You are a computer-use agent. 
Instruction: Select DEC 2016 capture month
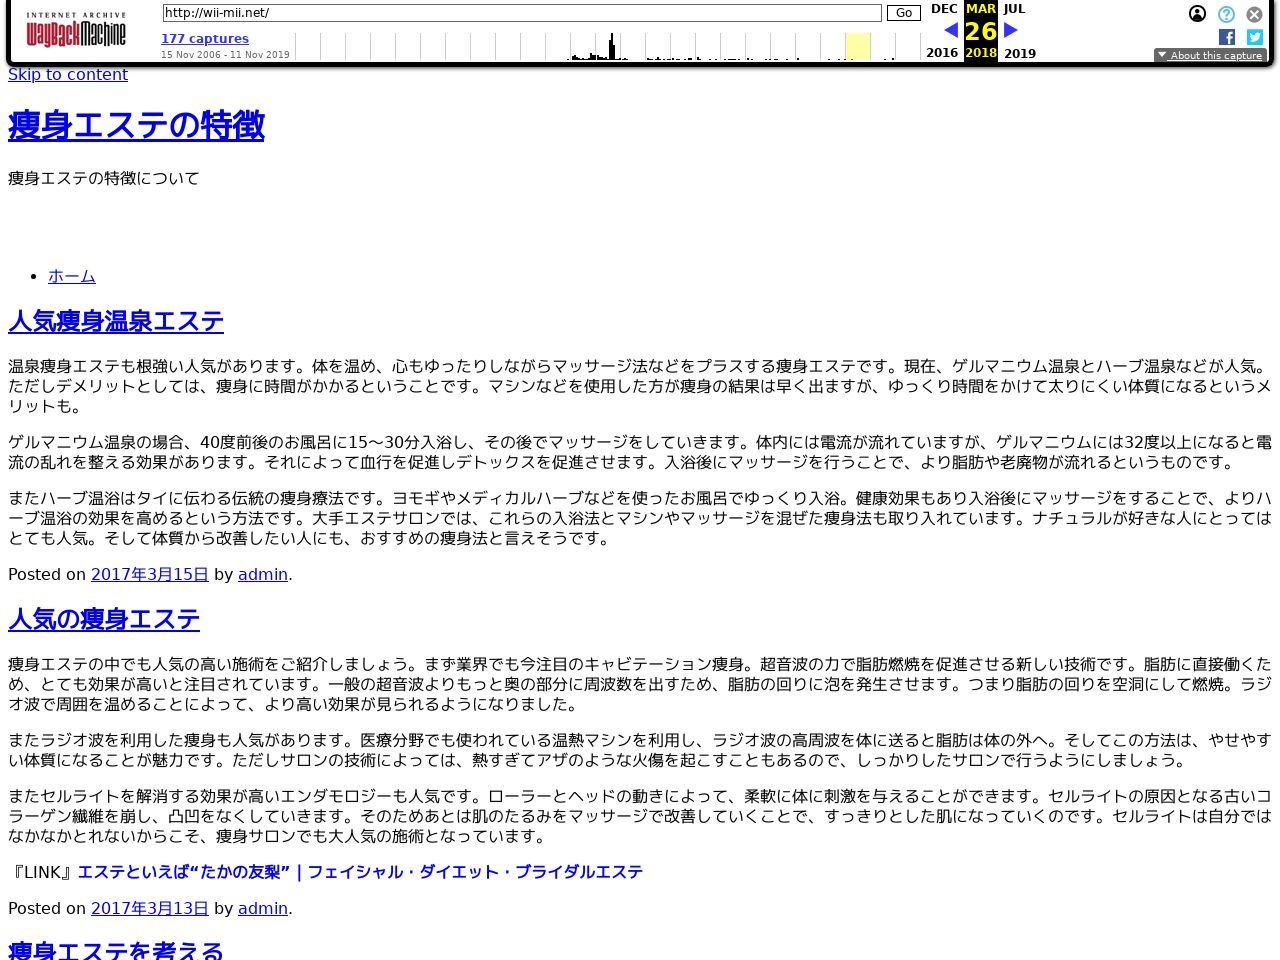coord(942,30)
